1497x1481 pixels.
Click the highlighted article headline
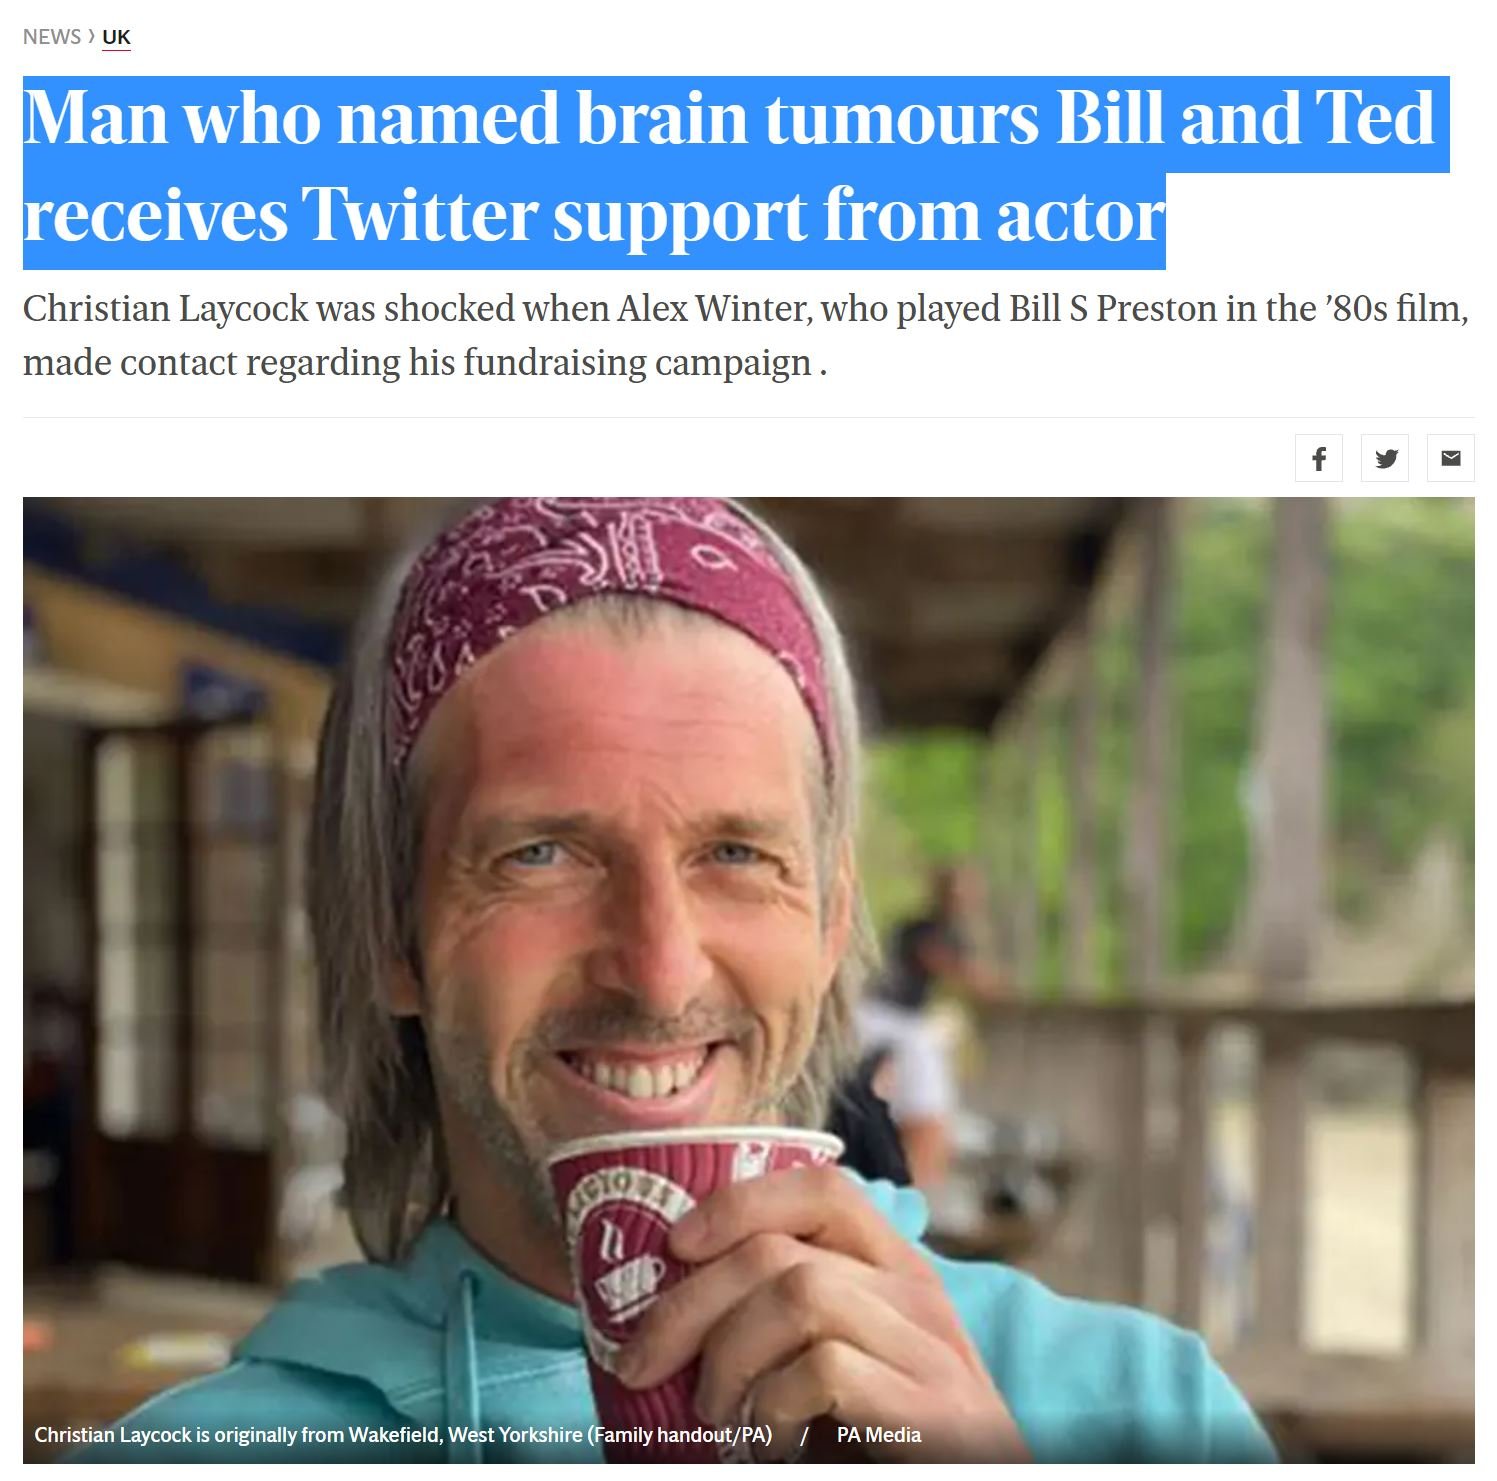click(736, 172)
